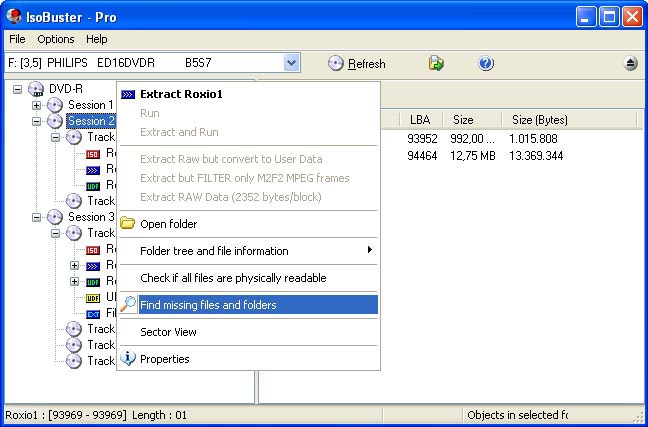
Task: Choose Find missing files and folders
Action: tap(248, 305)
